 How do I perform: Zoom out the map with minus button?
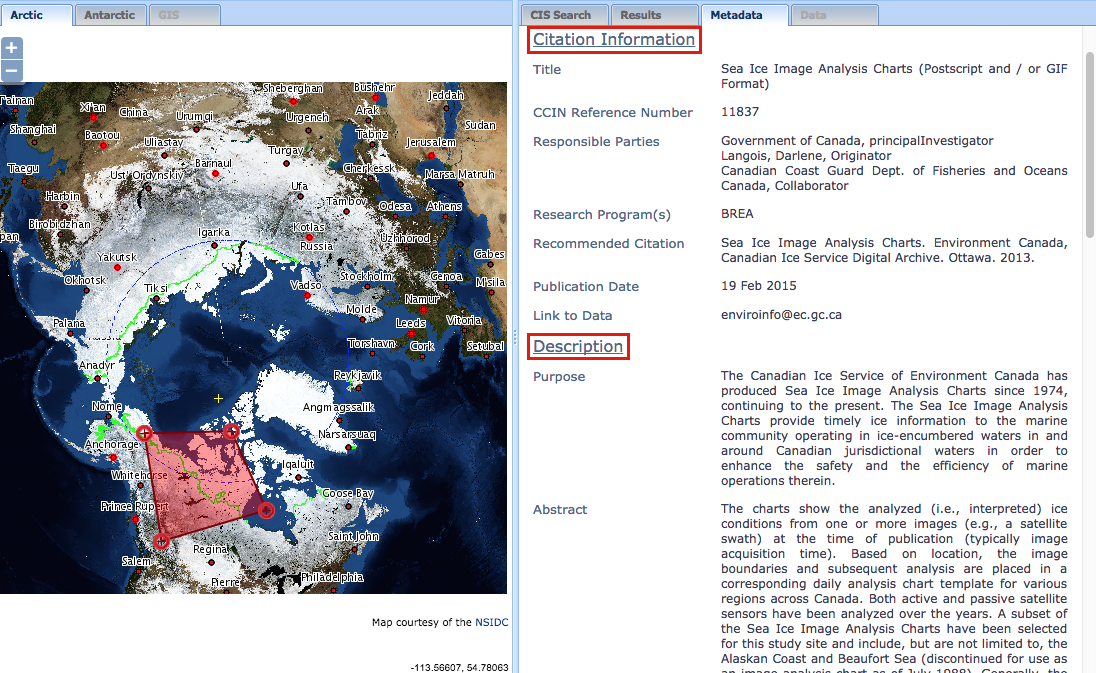click(11, 71)
